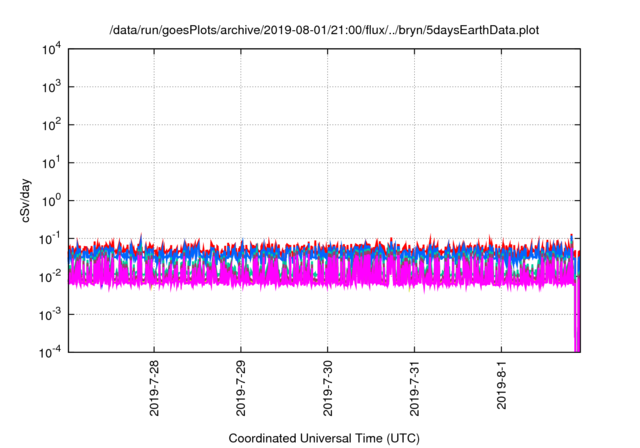Screen dimensions: 640x448
Task: Click the magenta data drop at plot end
Action: pos(577,314)
